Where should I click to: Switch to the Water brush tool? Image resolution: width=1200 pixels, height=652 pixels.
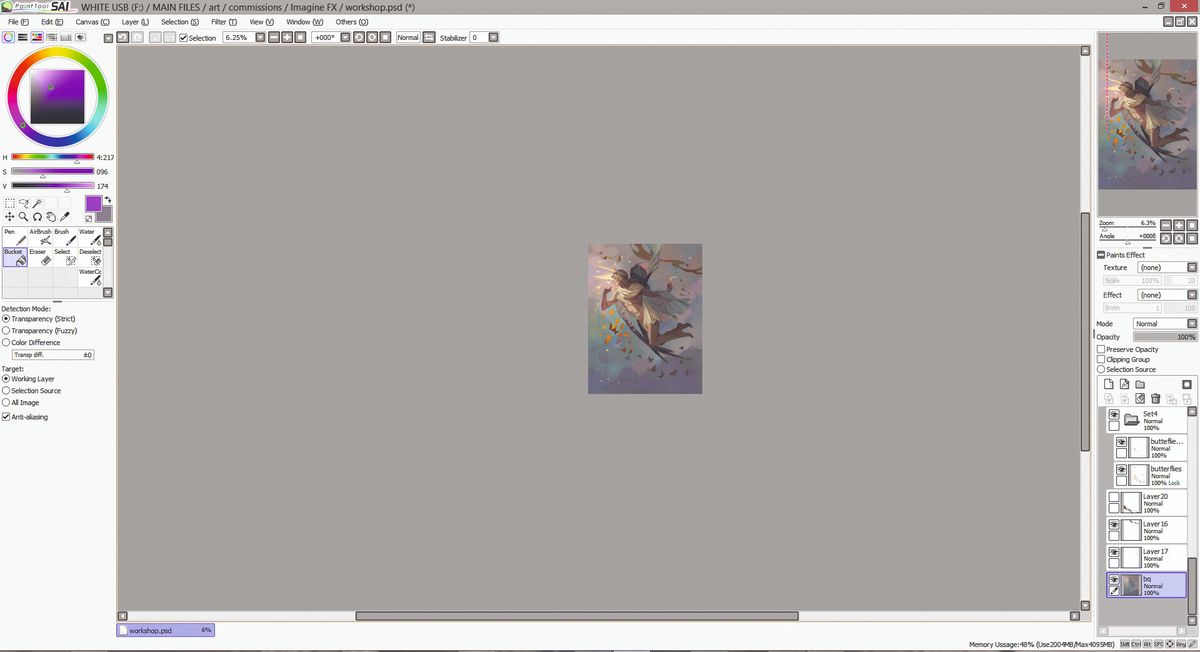(x=88, y=238)
